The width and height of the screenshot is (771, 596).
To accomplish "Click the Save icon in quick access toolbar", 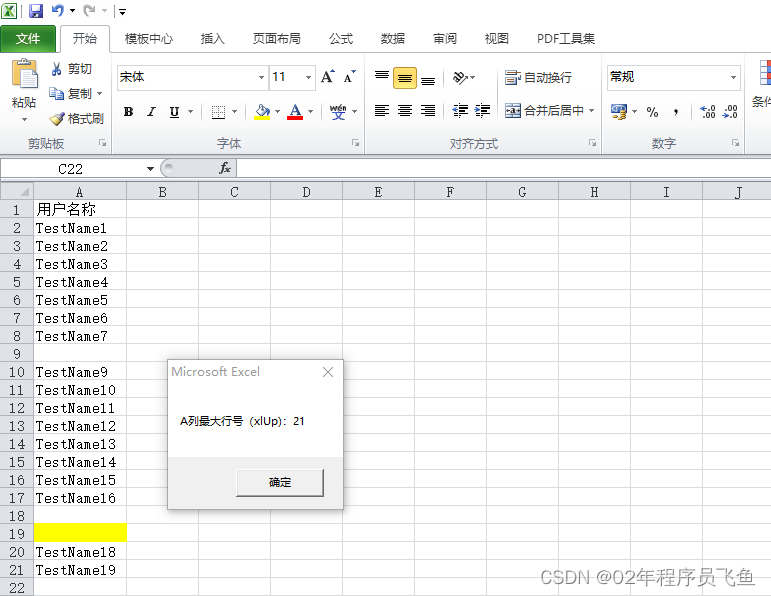I will (x=36, y=10).
